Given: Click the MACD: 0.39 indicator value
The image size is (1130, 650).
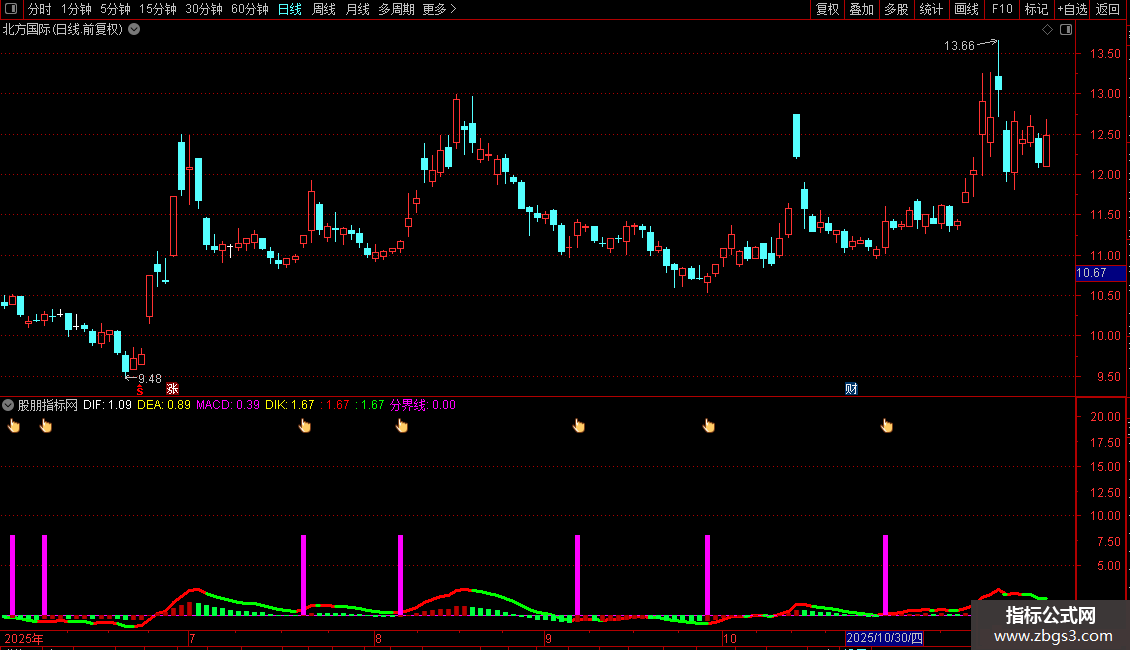Looking at the screenshot, I should point(228,405).
